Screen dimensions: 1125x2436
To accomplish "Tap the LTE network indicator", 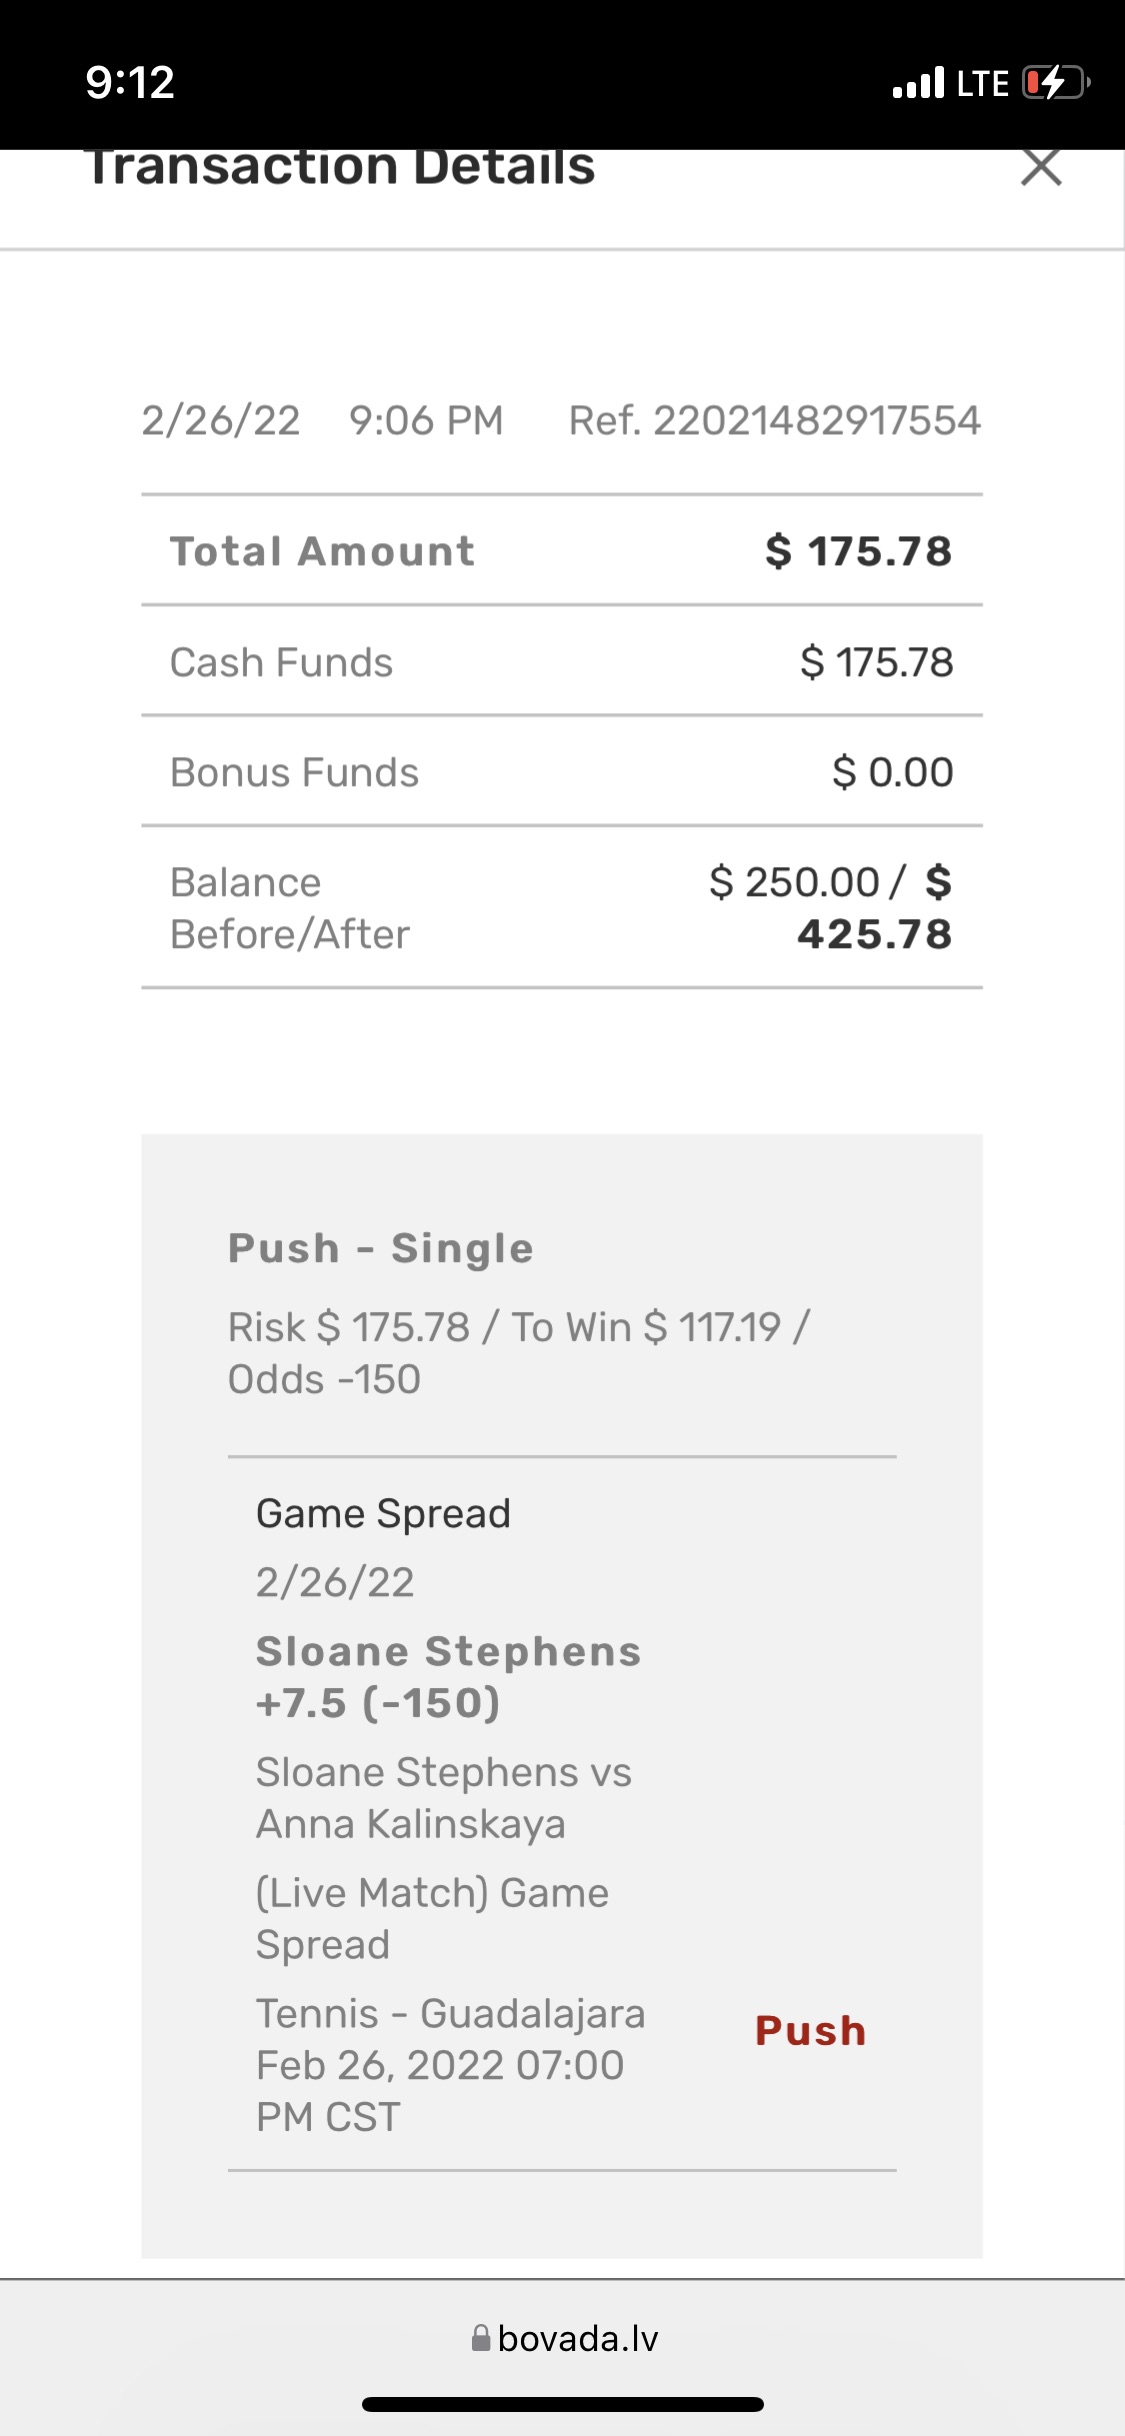I will (x=982, y=83).
